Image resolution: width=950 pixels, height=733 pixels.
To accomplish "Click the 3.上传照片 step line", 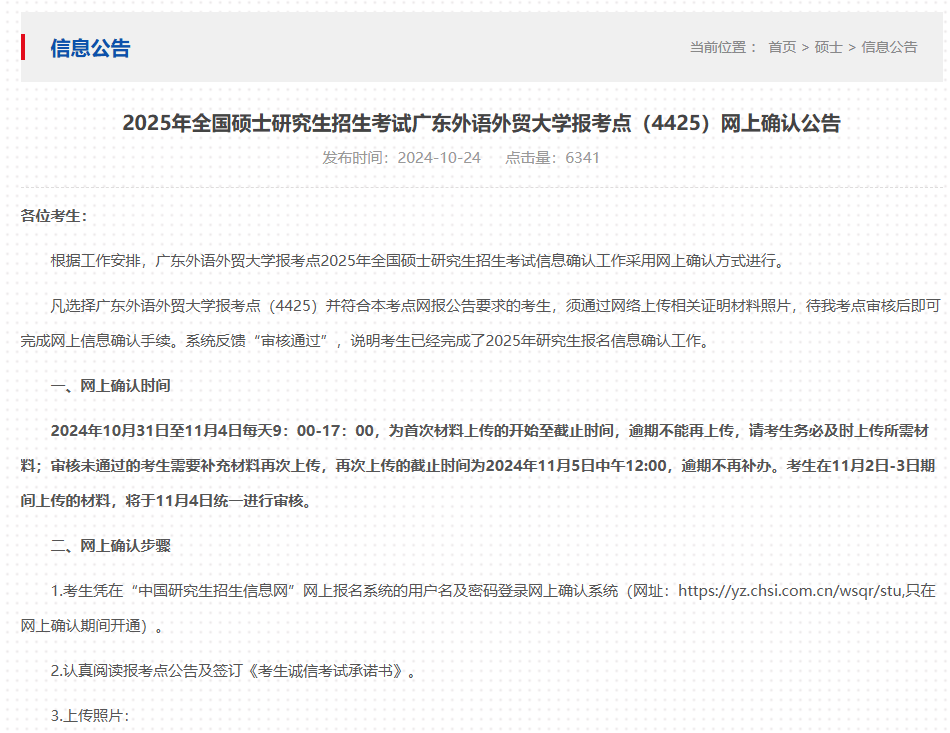I will coord(90,715).
